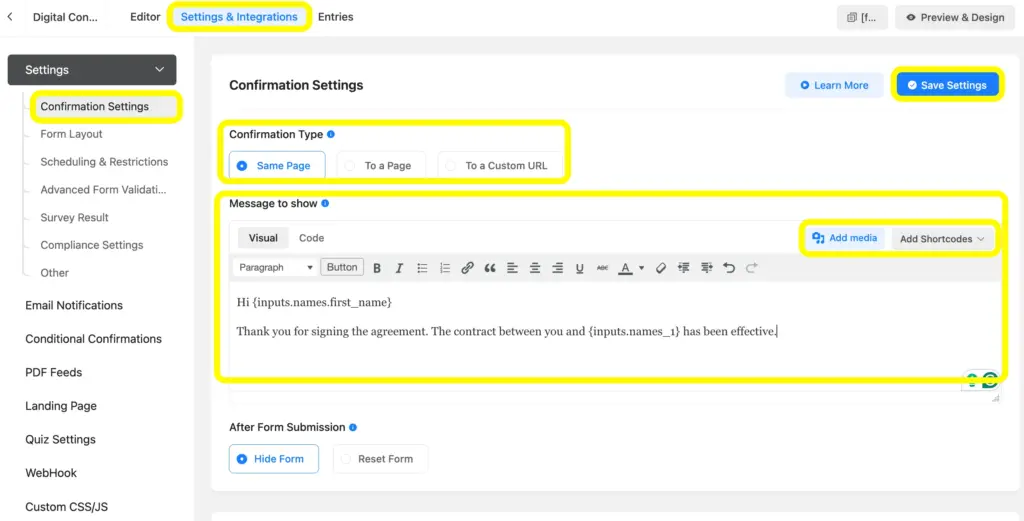Increase the paragraph indent
Viewport: 1024px width, 521px height.
[x=707, y=268]
